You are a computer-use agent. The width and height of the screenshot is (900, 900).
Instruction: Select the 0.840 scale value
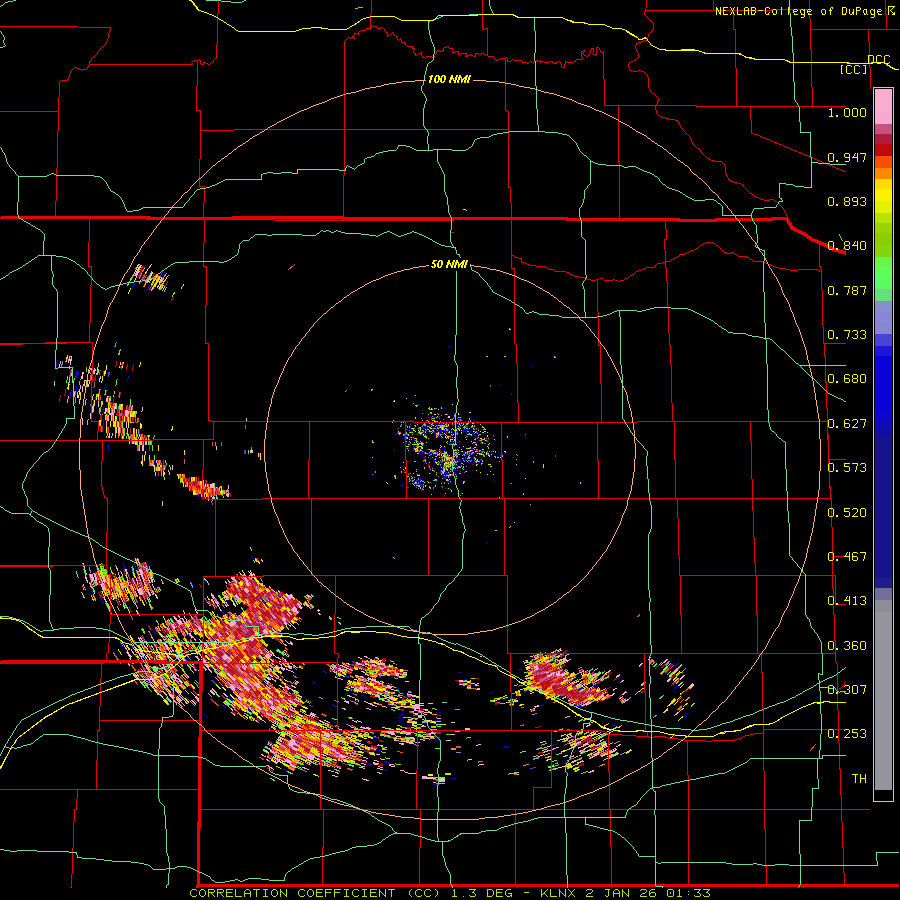847,246
